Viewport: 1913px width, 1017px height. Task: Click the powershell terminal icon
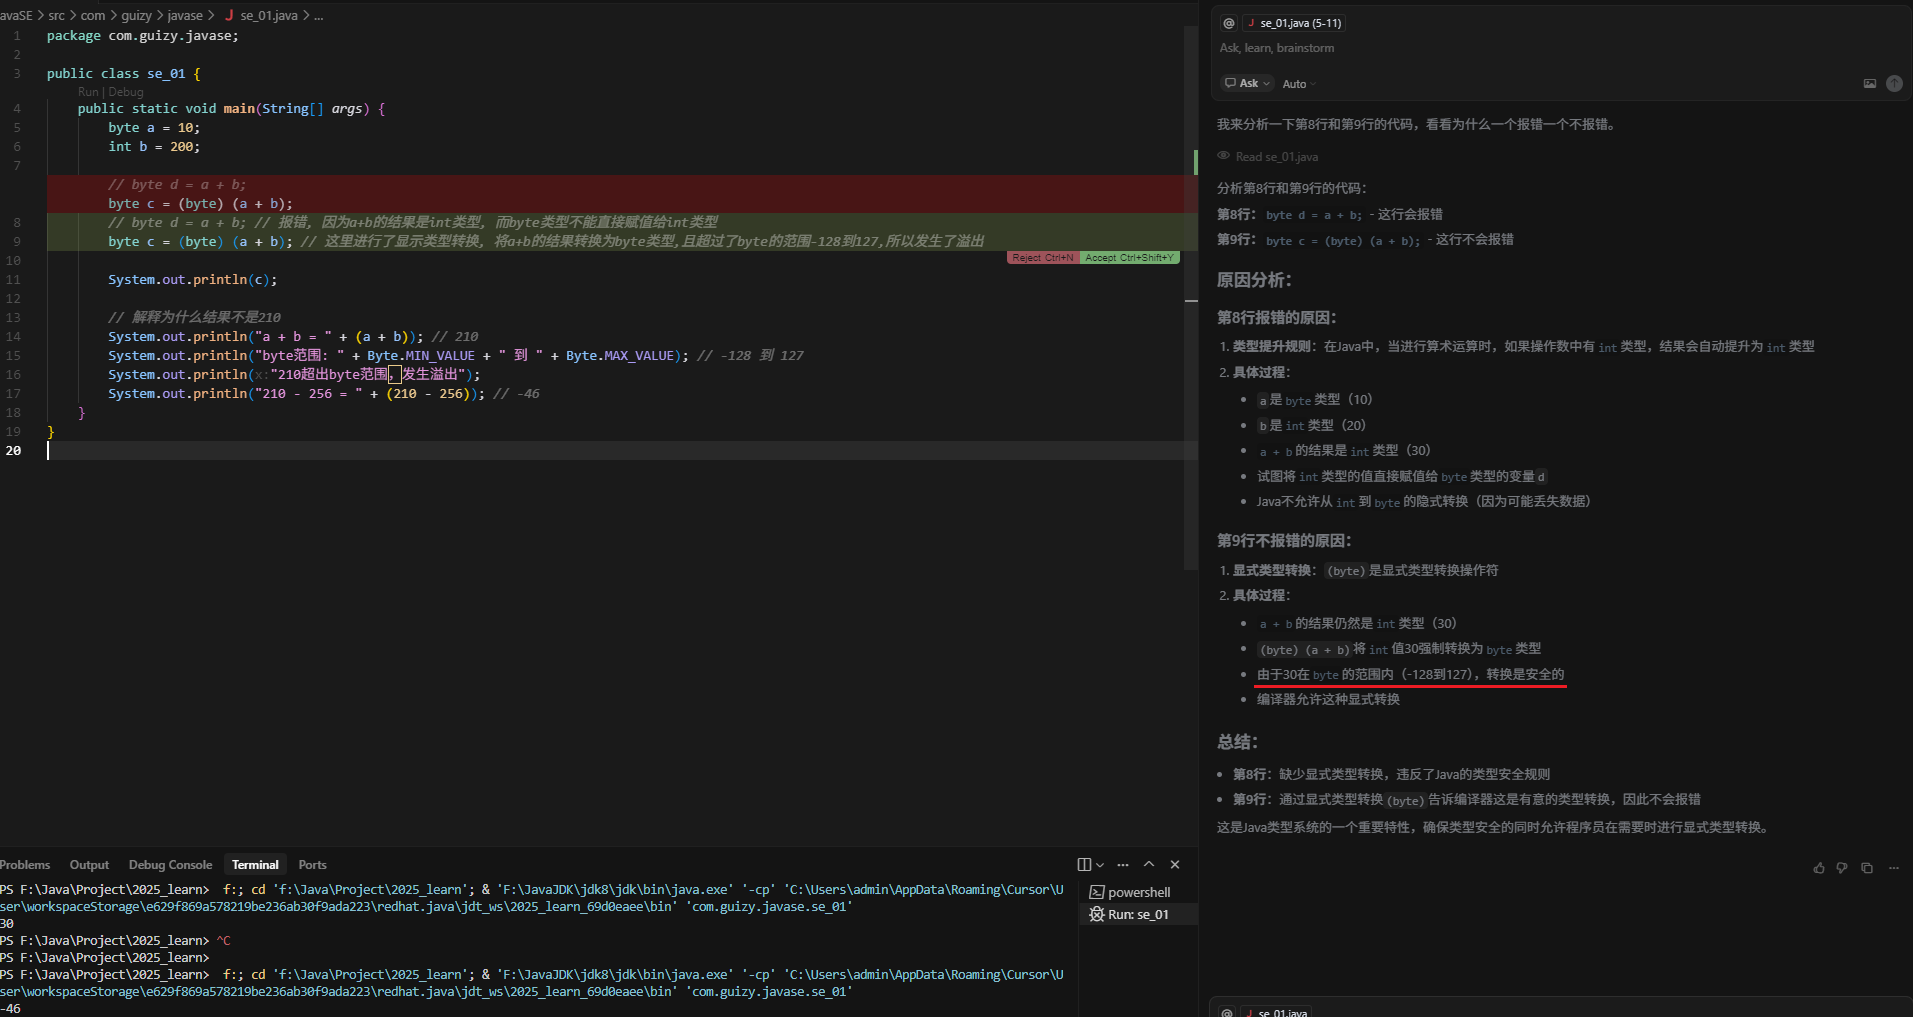(1097, 892)
